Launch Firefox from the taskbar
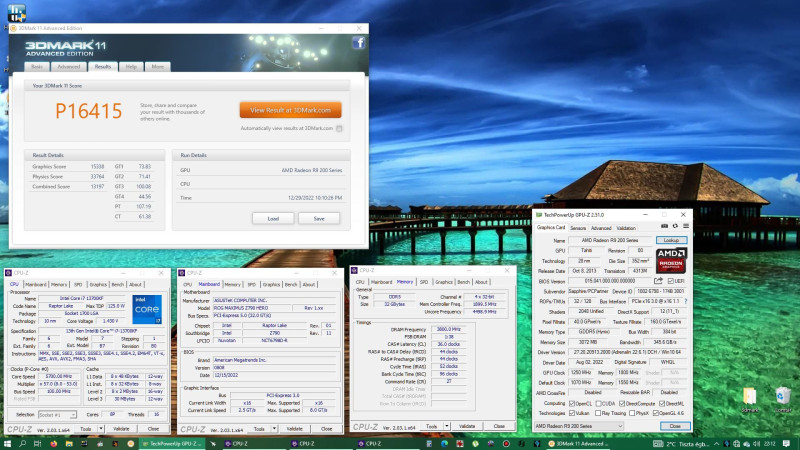This screenshot has height=450, width=800. (53, 444)
